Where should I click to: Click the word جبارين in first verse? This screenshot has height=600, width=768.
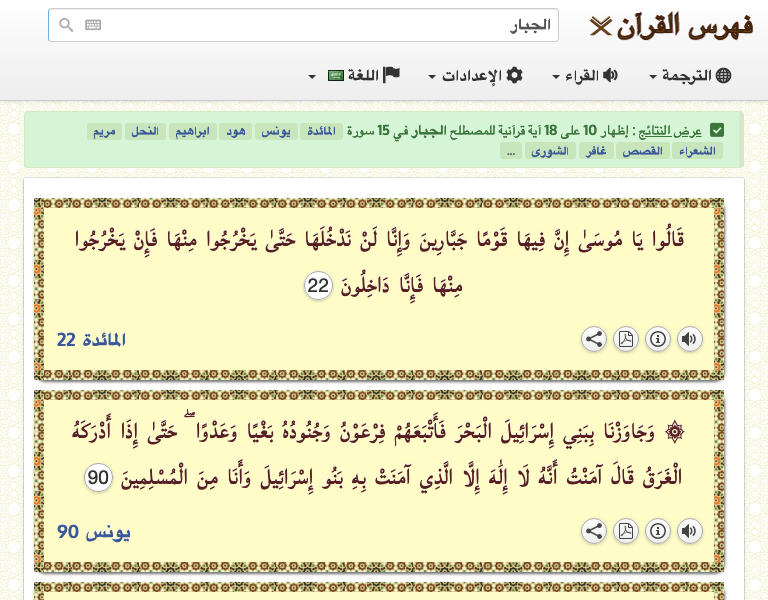pos(443,240)
